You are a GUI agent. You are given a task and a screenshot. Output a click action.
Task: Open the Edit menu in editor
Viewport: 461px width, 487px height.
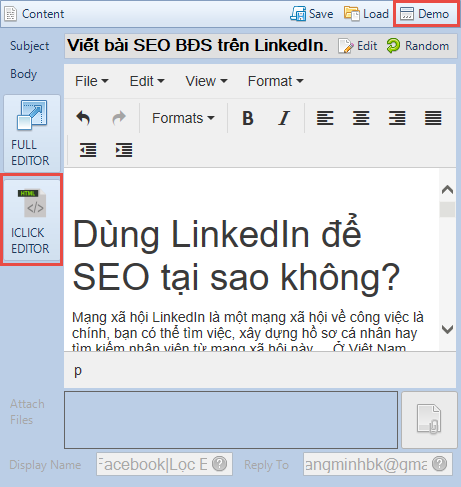click(147, 81)
